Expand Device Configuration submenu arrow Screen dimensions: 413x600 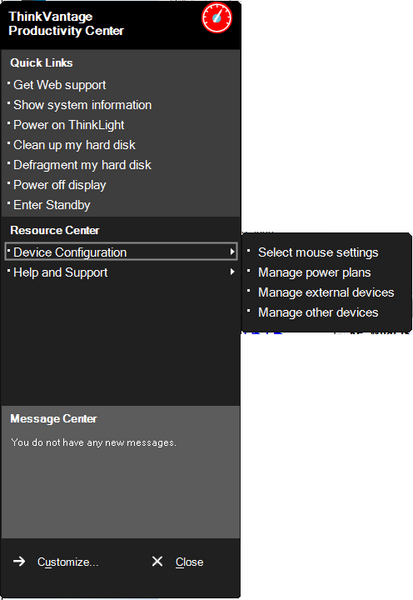pyautogui.click(x=232, y=251)
